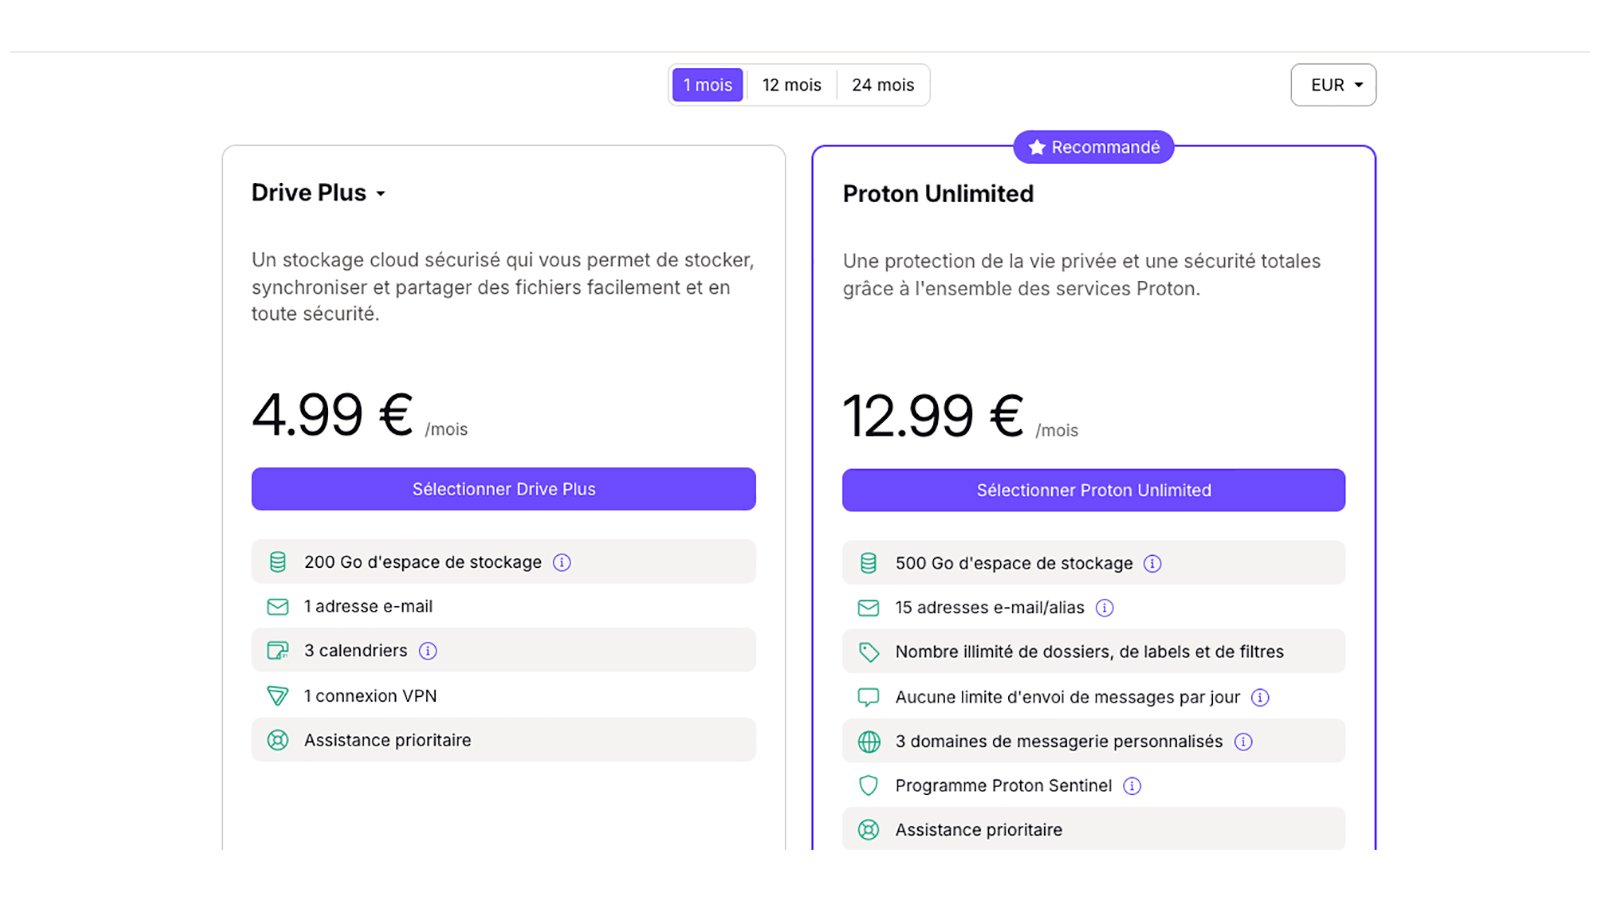Click the shield icon for Proton Sentinel

pyautogui.click(x=869, y=786)
